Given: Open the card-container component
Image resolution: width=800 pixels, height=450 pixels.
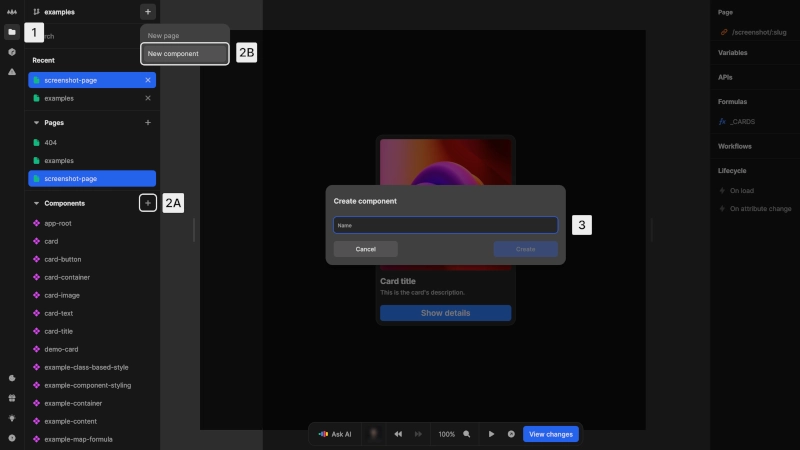Looking at the screenshot, I should point(92,277).
